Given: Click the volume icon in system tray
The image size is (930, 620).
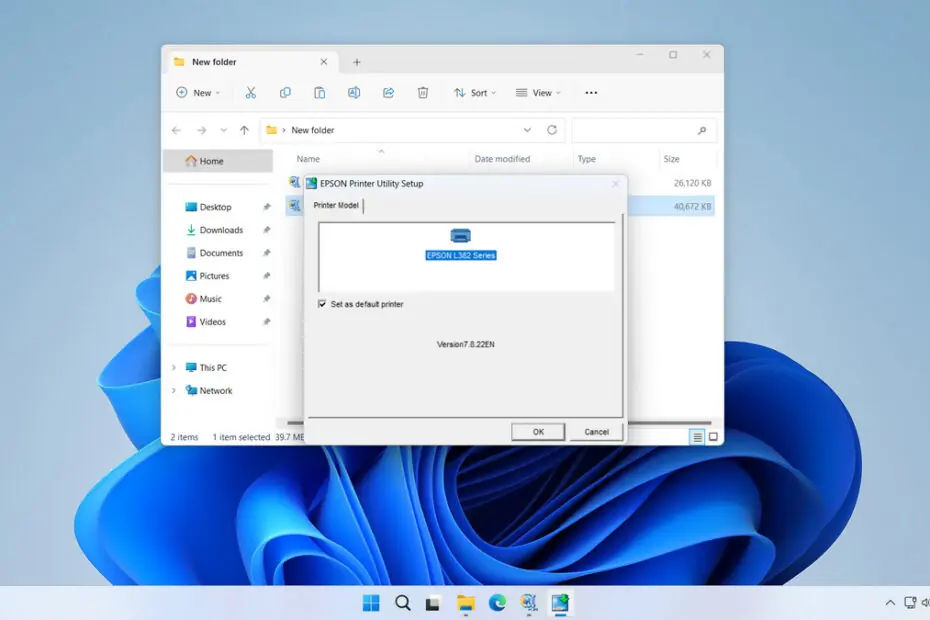Looking at the screenshot, I should (x=925, y=603).
